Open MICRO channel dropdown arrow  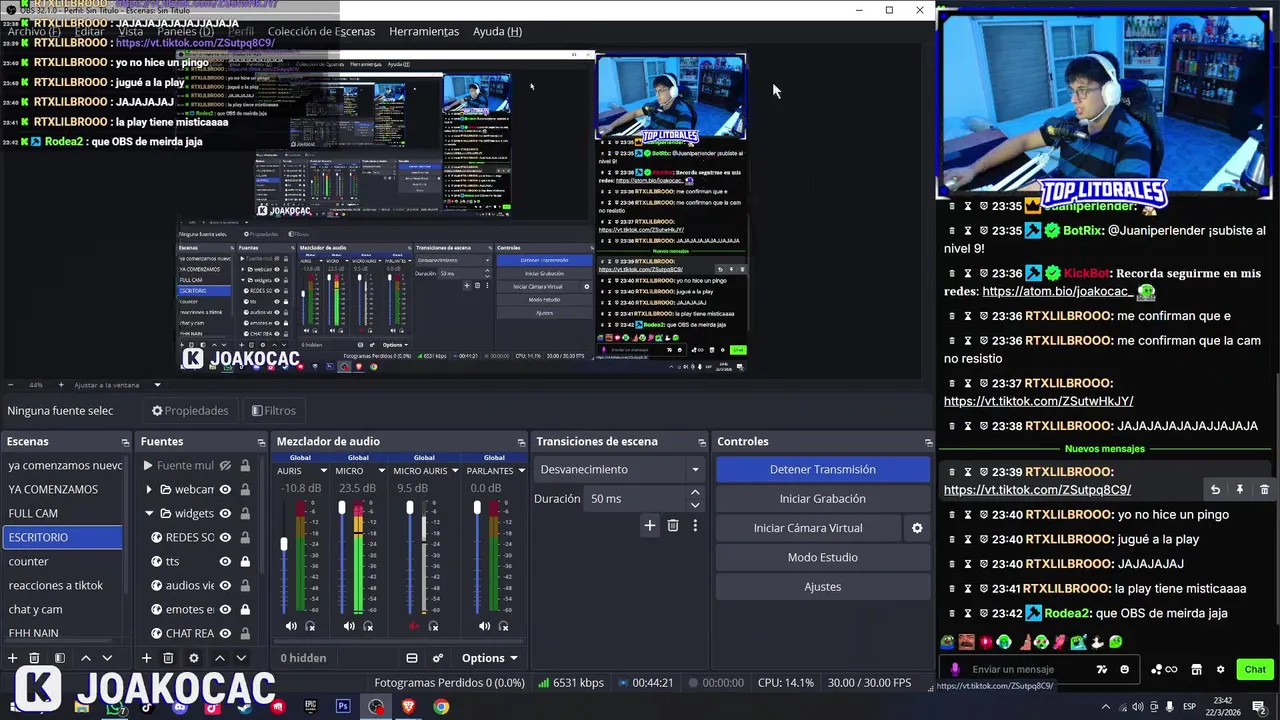(x=381, y=471)
